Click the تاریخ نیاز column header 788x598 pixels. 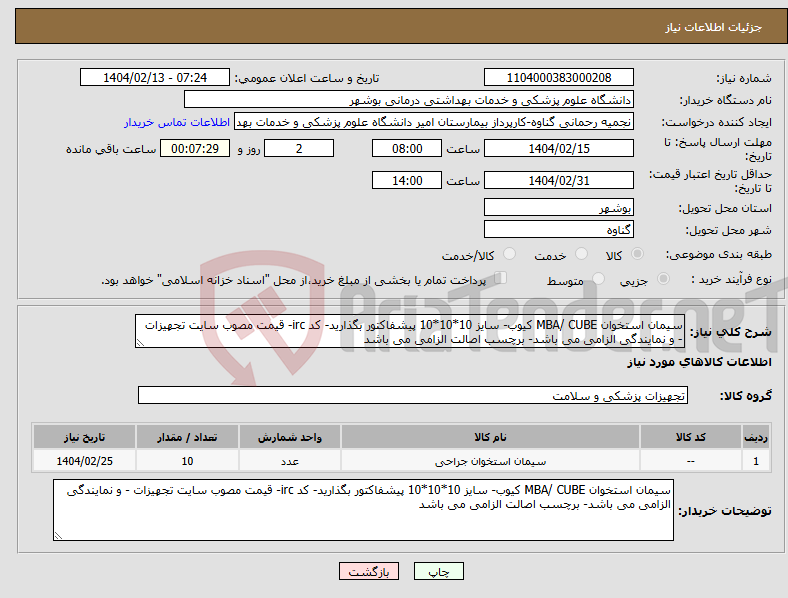click(84, 437)
